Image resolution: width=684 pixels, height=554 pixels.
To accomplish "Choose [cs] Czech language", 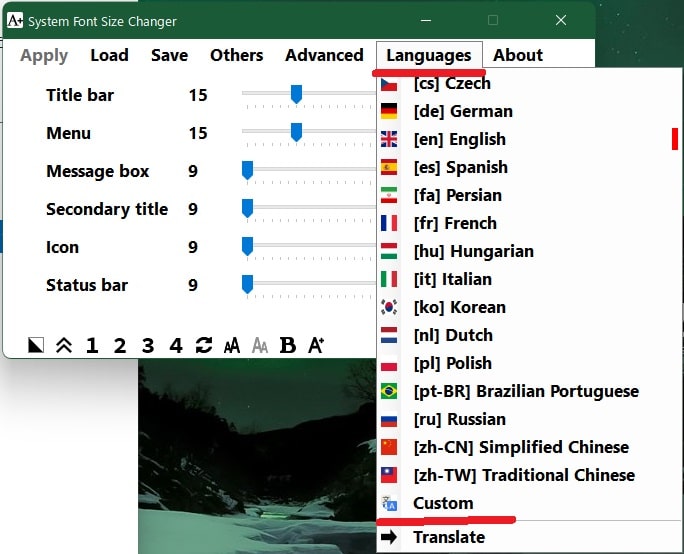I will tap(530, 83).
